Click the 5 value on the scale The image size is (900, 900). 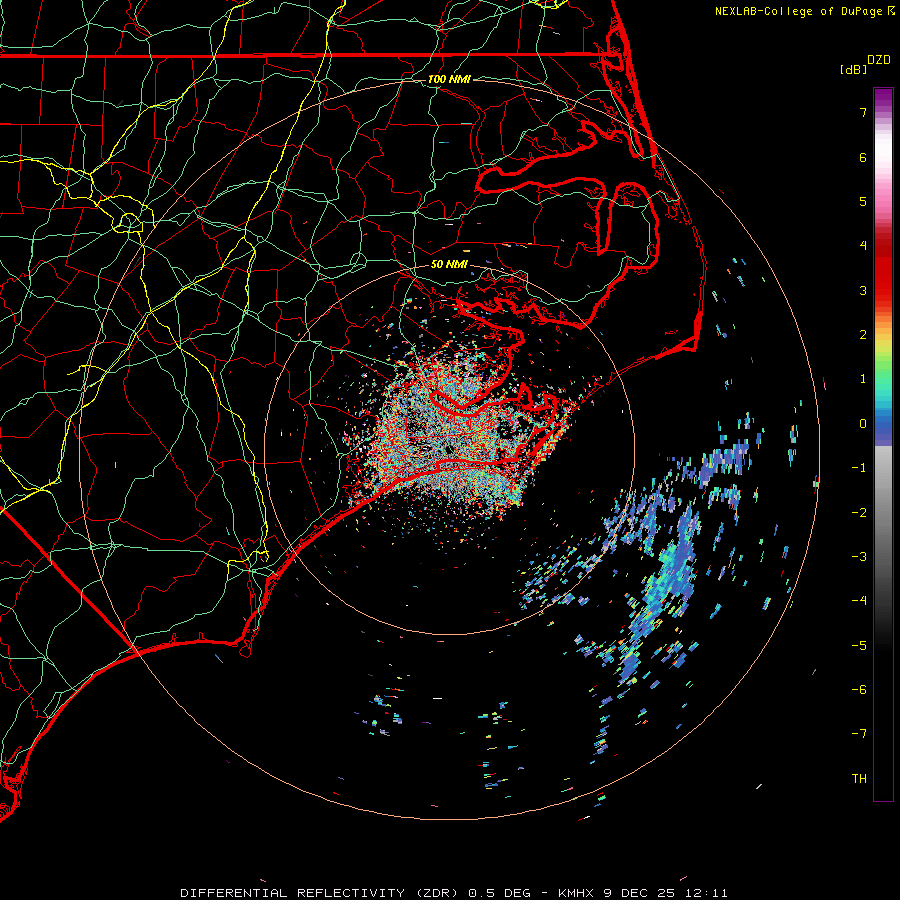pos(863,201)
